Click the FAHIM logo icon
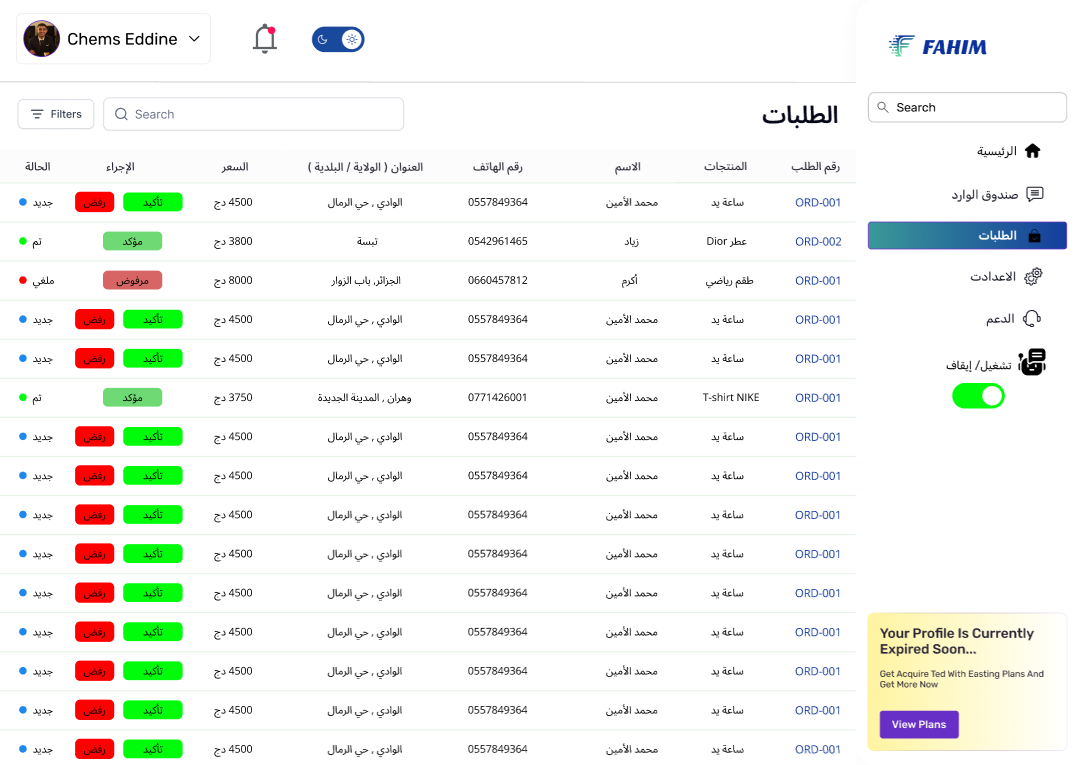 pyautogui.click(x=899, y=46)
